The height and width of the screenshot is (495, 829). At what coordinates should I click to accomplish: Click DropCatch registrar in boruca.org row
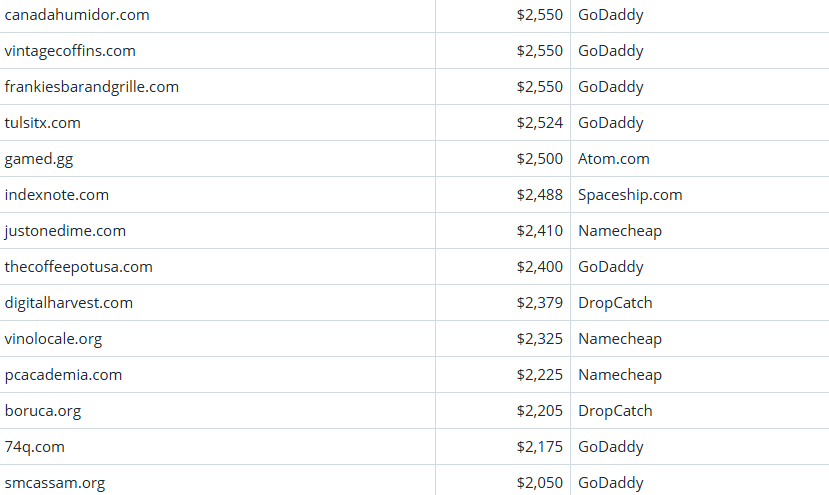(x=615, y=411)
